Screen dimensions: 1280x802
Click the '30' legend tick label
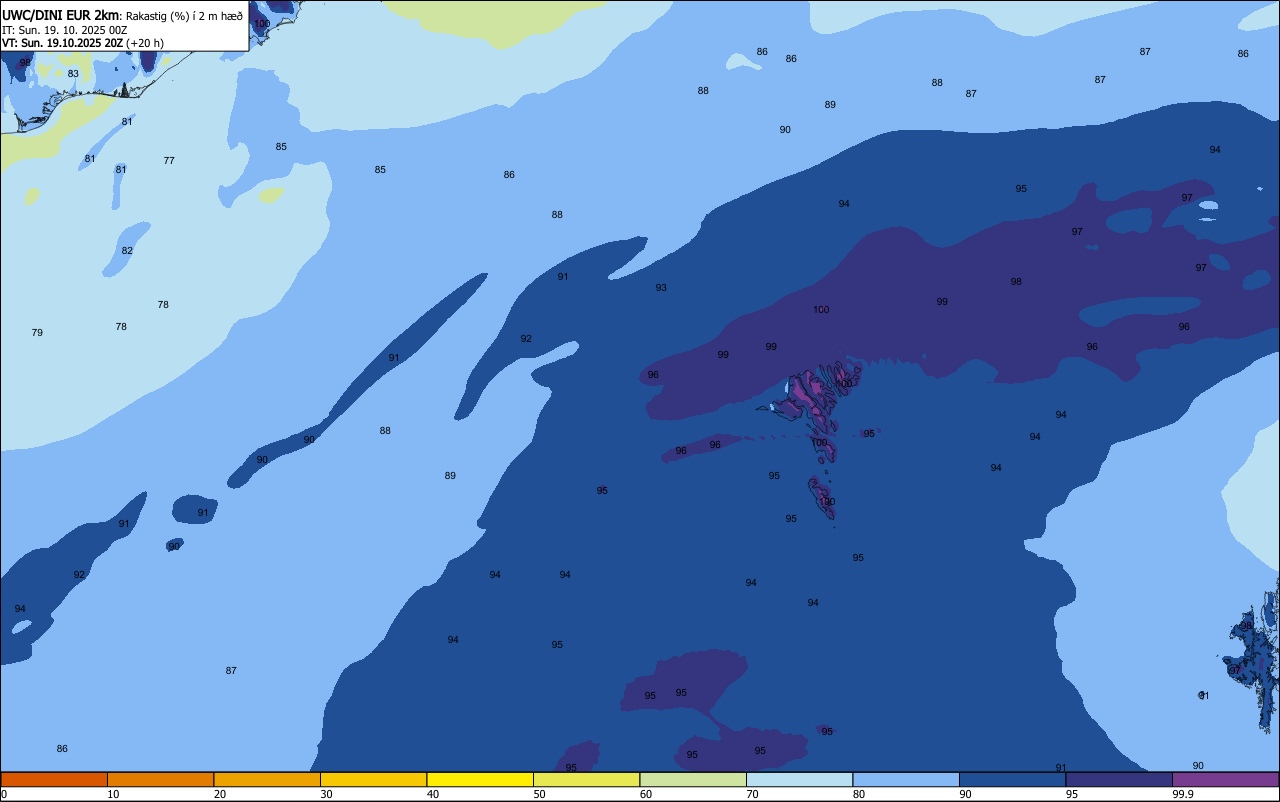pos(326,794)
